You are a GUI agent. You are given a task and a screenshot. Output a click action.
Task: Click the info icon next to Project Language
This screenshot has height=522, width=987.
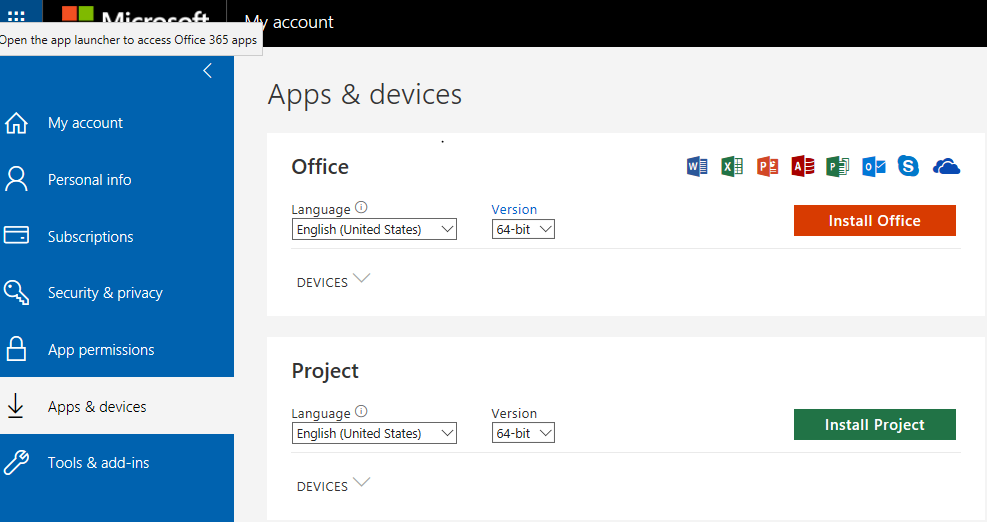pyautogui.click(x=361, y=411)
